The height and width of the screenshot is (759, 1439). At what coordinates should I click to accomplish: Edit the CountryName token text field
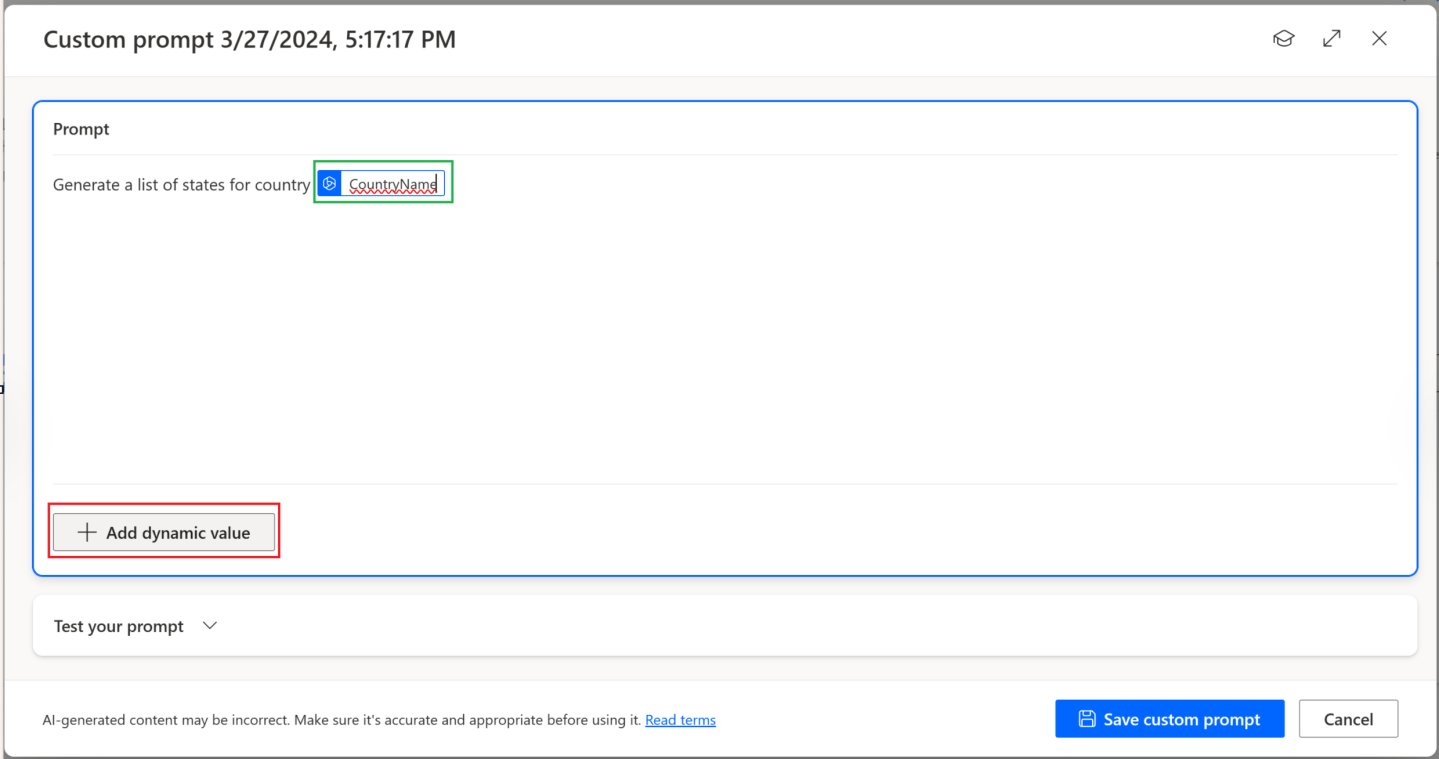click(394, 182)
